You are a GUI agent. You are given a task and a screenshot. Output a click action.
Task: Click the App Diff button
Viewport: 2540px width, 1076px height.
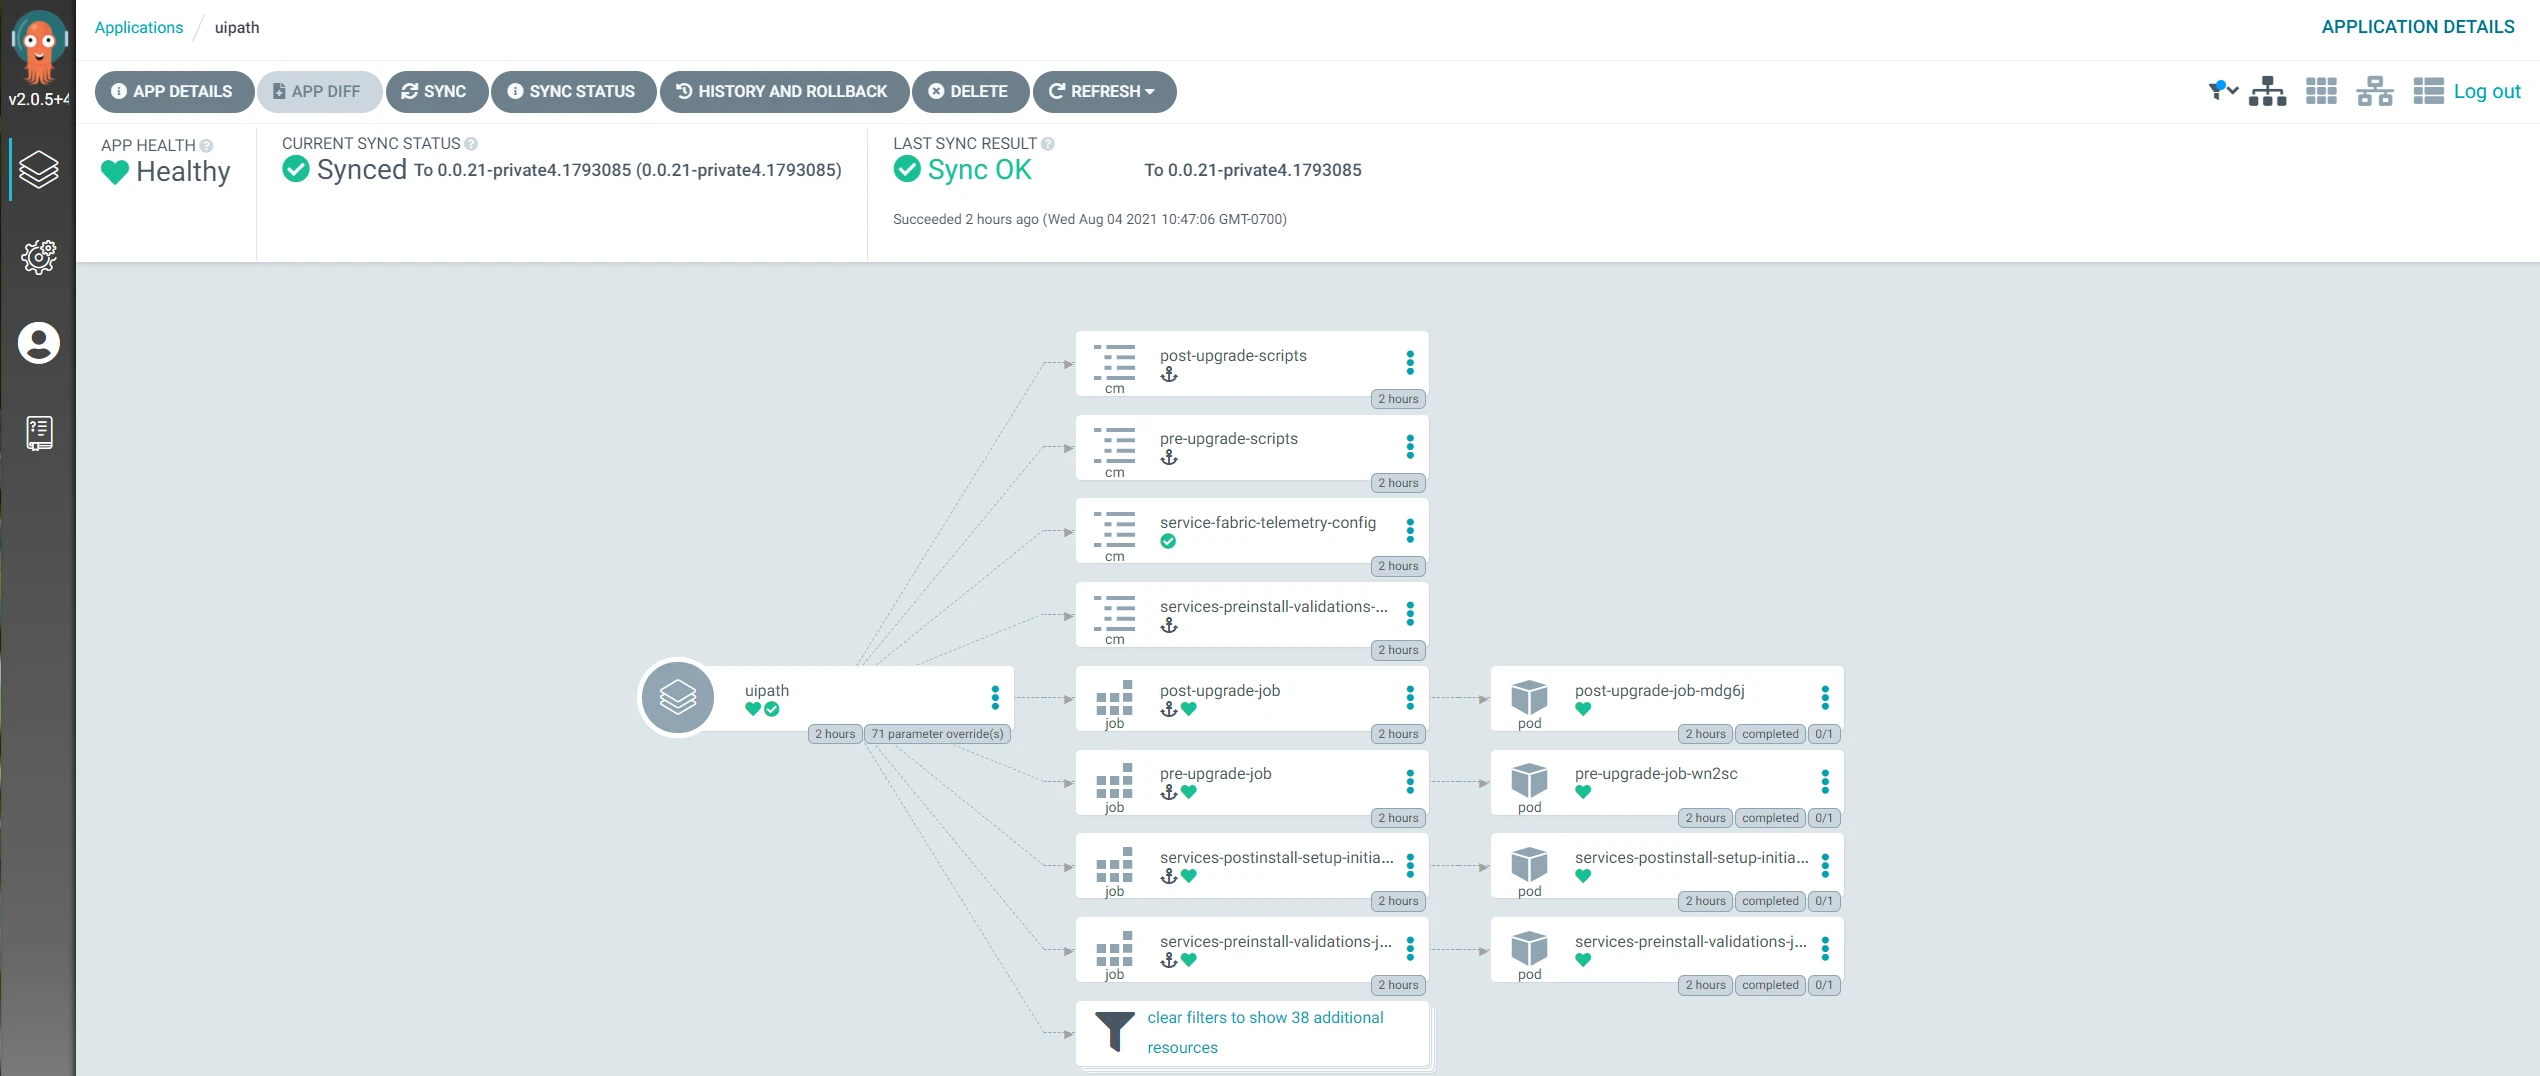(x=319, y=91)
